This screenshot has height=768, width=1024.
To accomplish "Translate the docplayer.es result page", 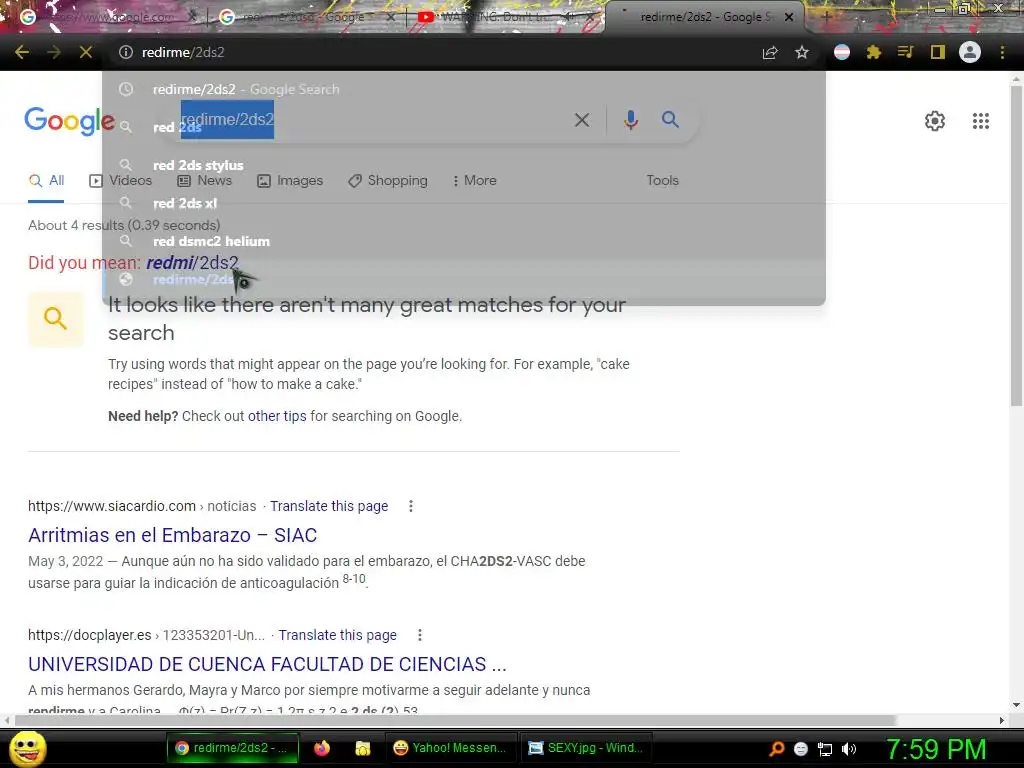I will tap(338, 635).
